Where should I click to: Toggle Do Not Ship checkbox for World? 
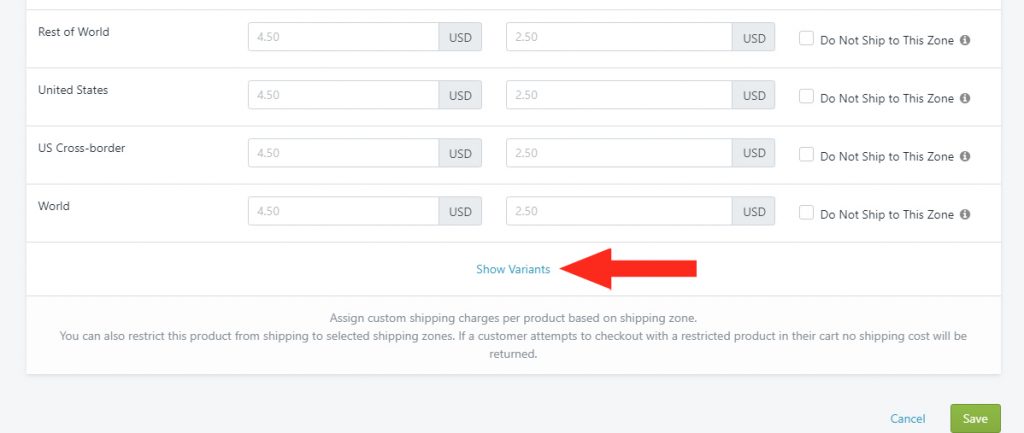(807, 213)
